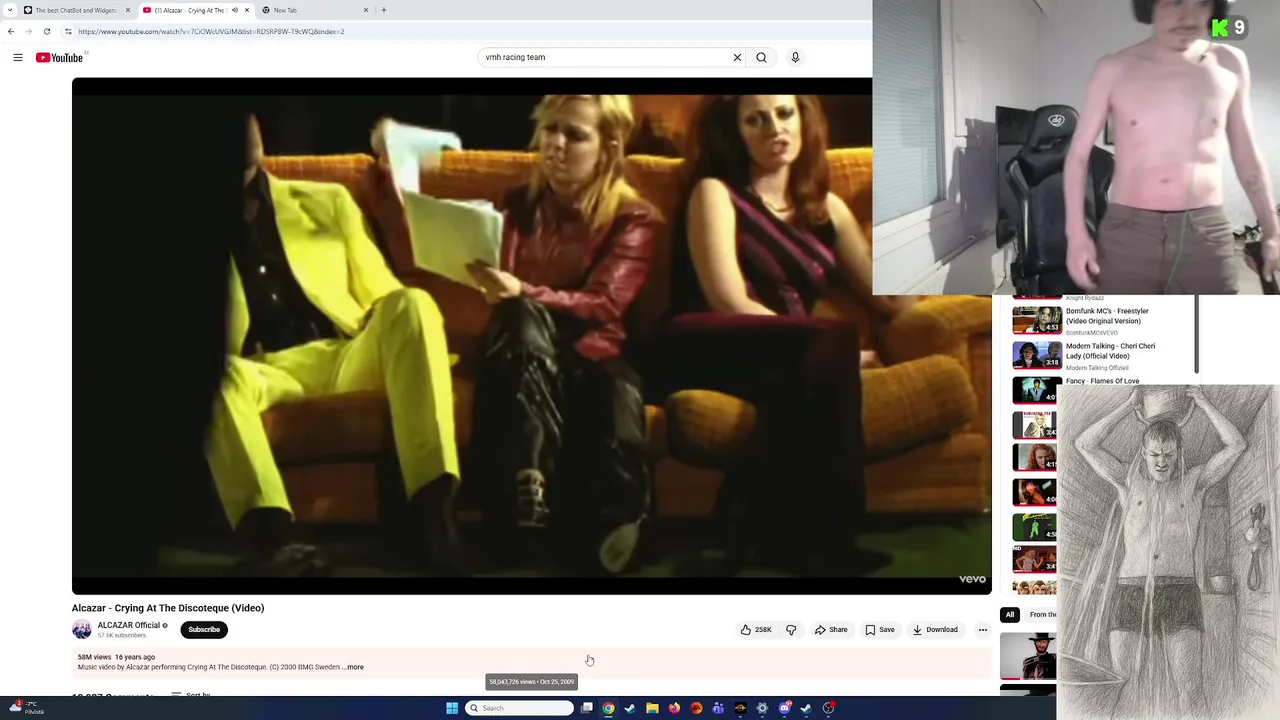Reload the page with the refresh icon
Screen dimensions: 1280x720
point(46,31)
